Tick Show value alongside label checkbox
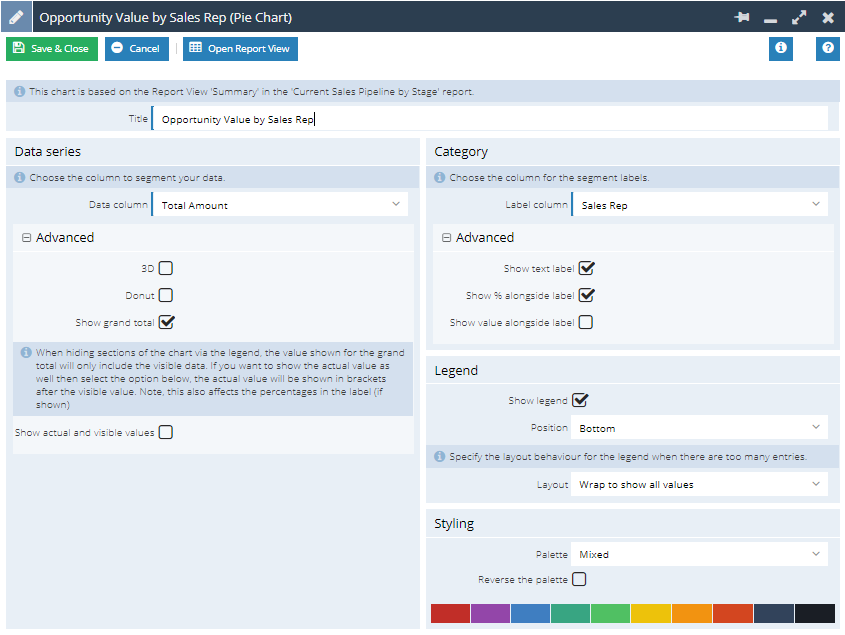 586,322
